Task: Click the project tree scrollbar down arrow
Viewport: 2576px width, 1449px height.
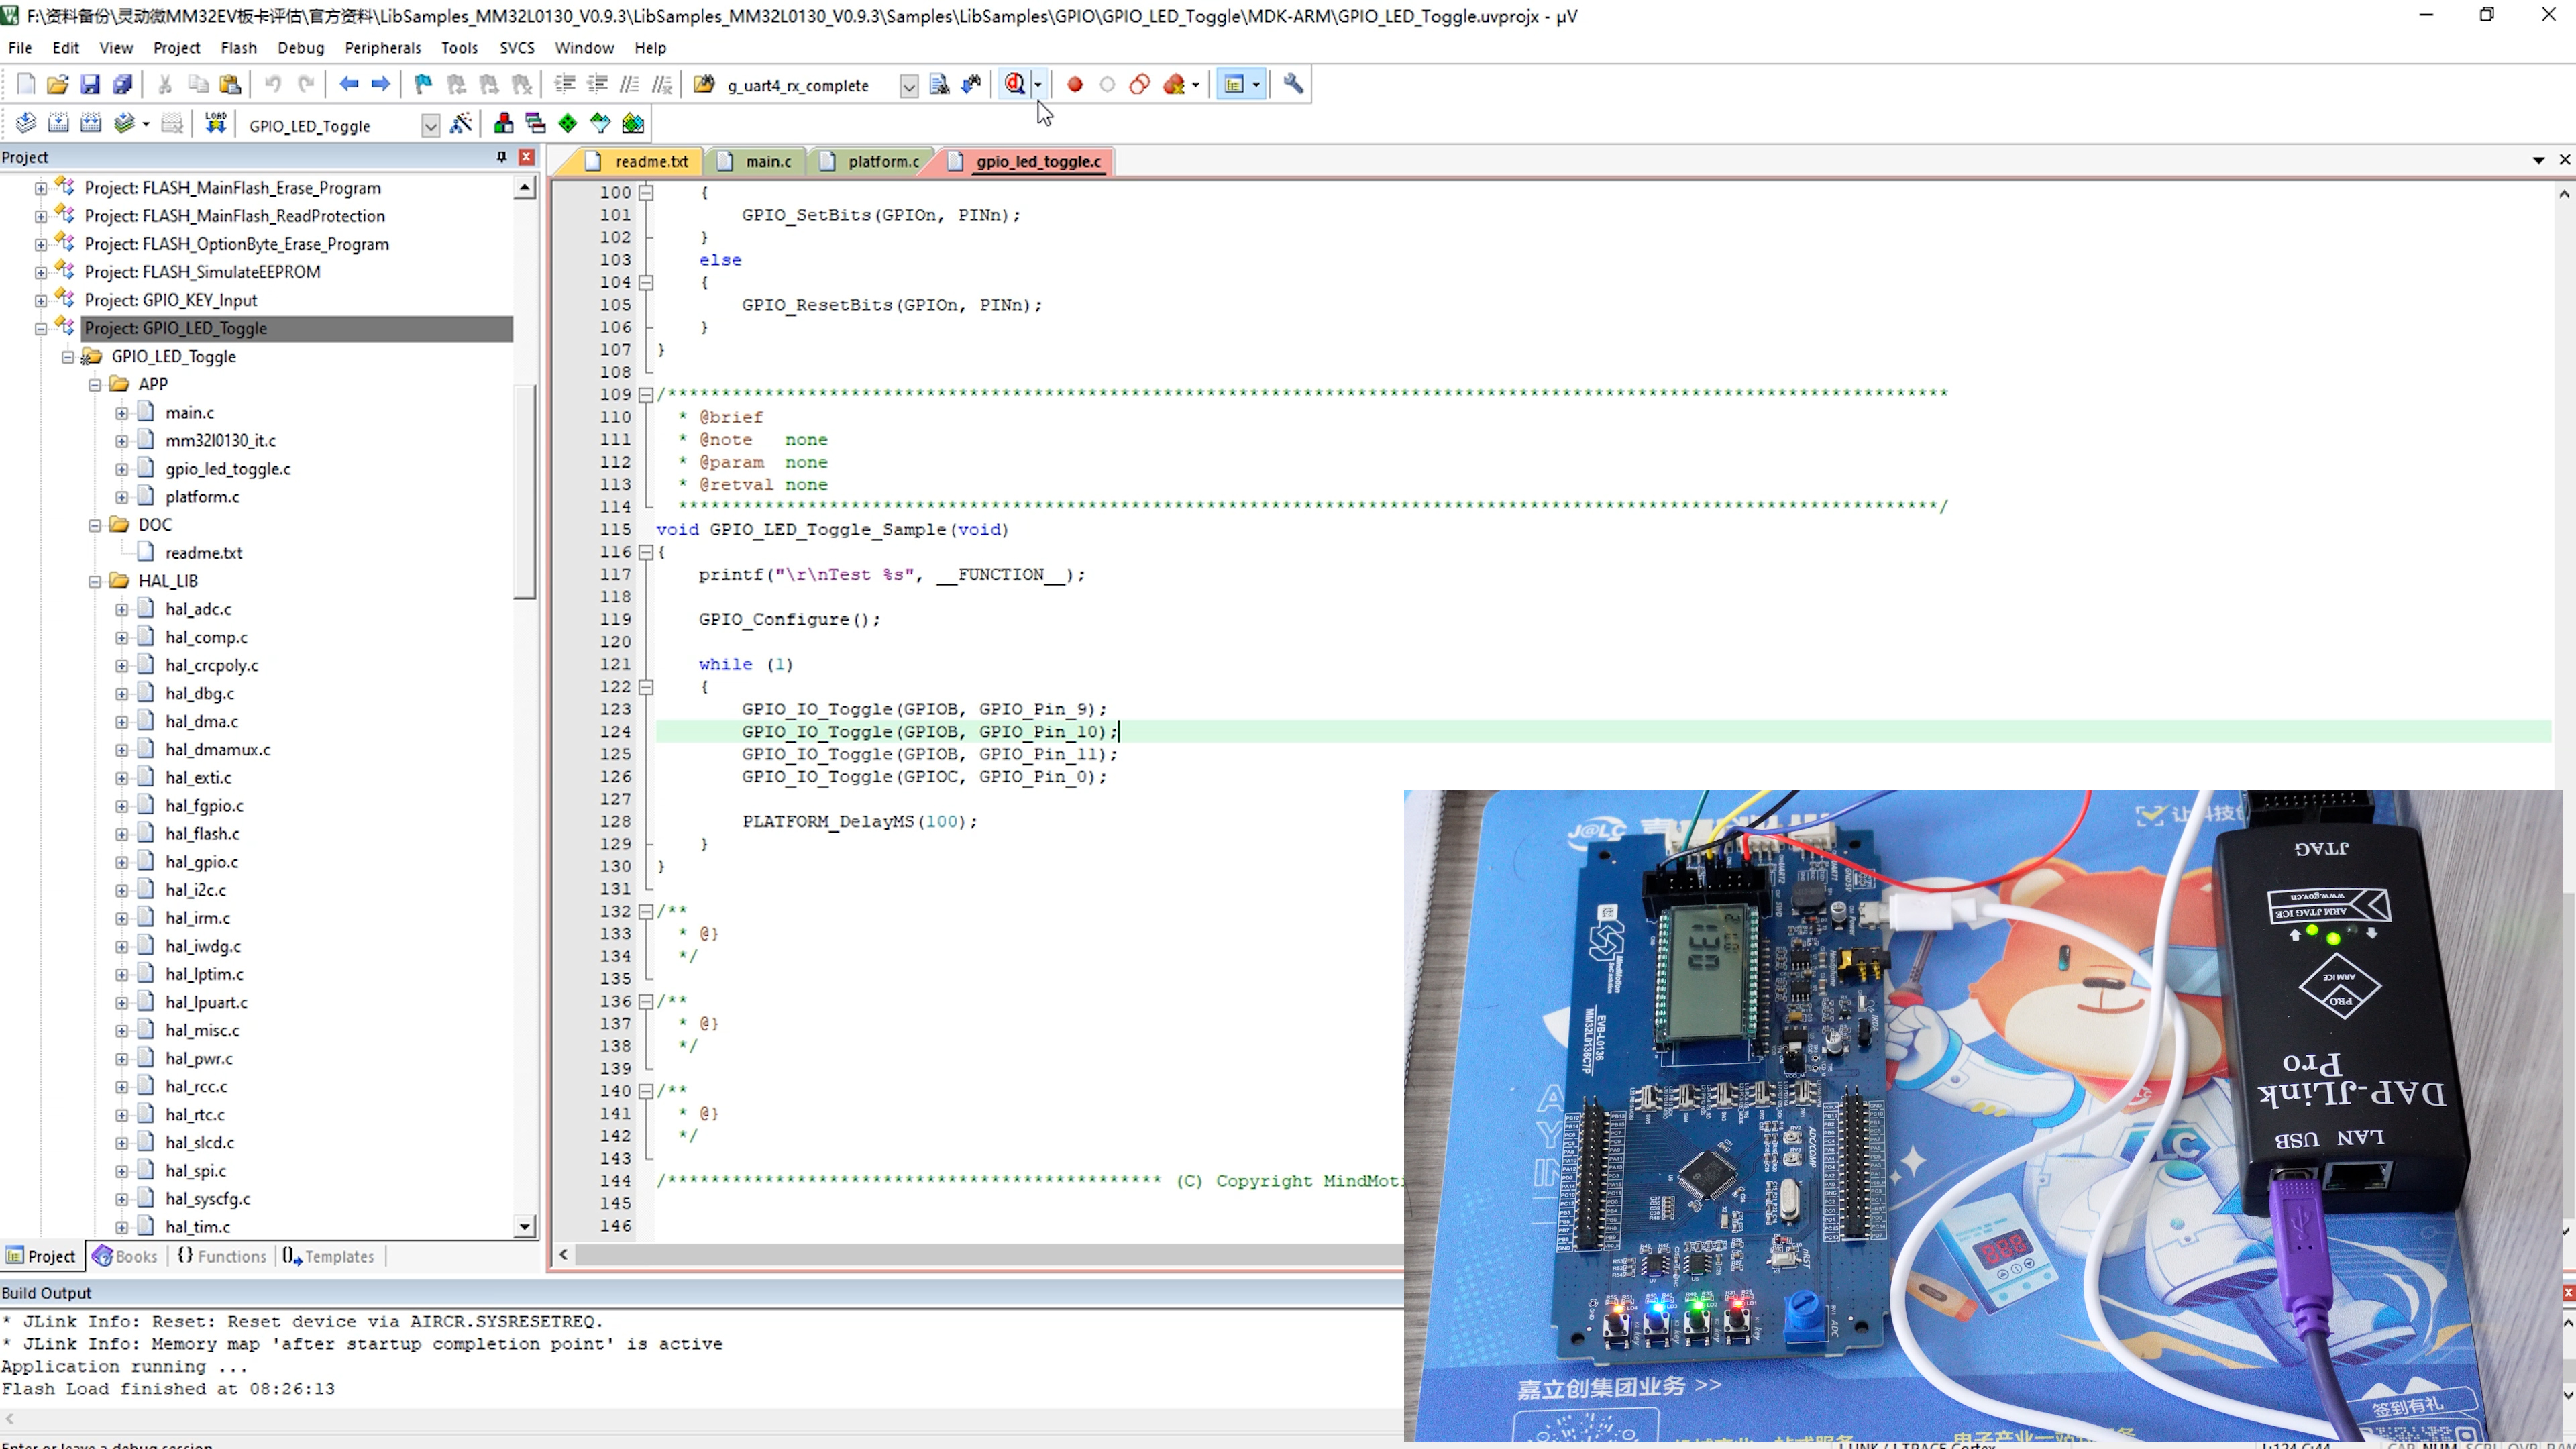Action: [524, 1226]
